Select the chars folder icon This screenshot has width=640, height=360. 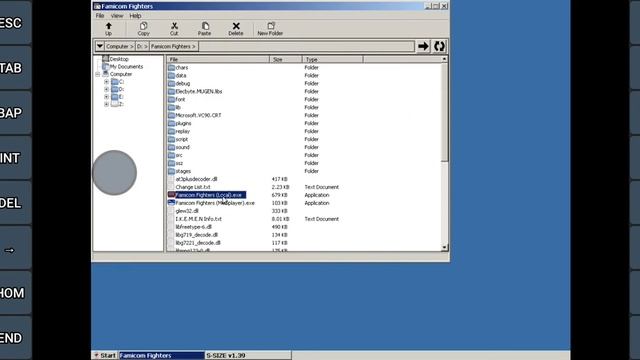coord(171,68)
